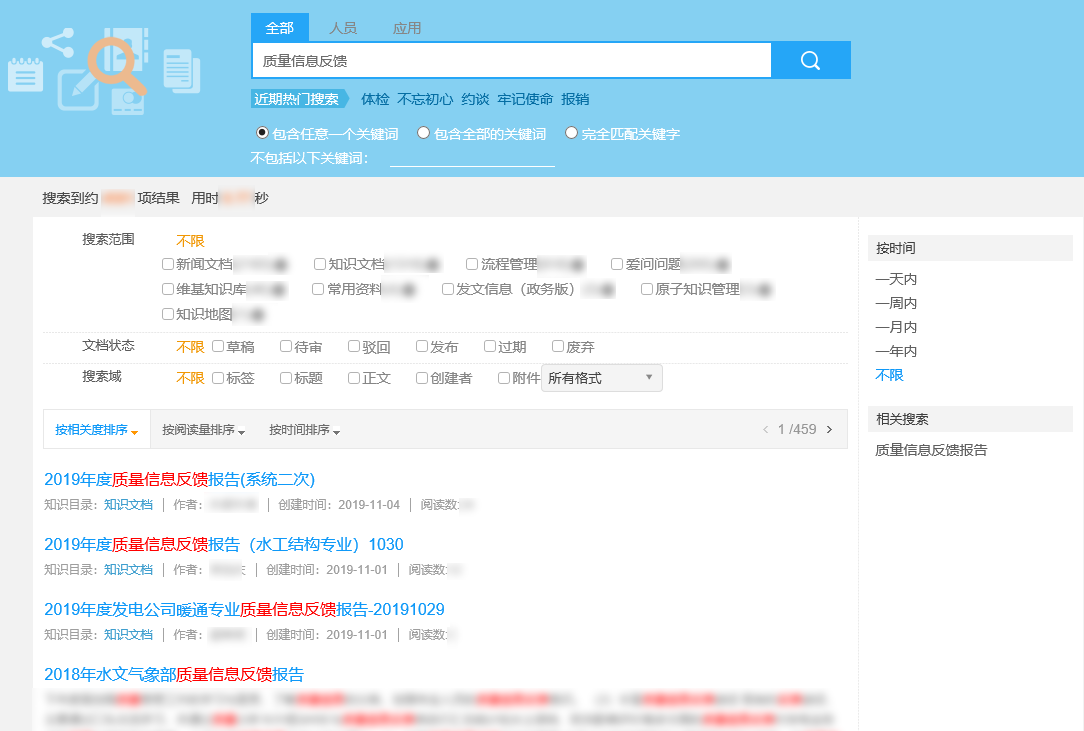Click the search box containing 质量信息反馈

tap(512, 61)
